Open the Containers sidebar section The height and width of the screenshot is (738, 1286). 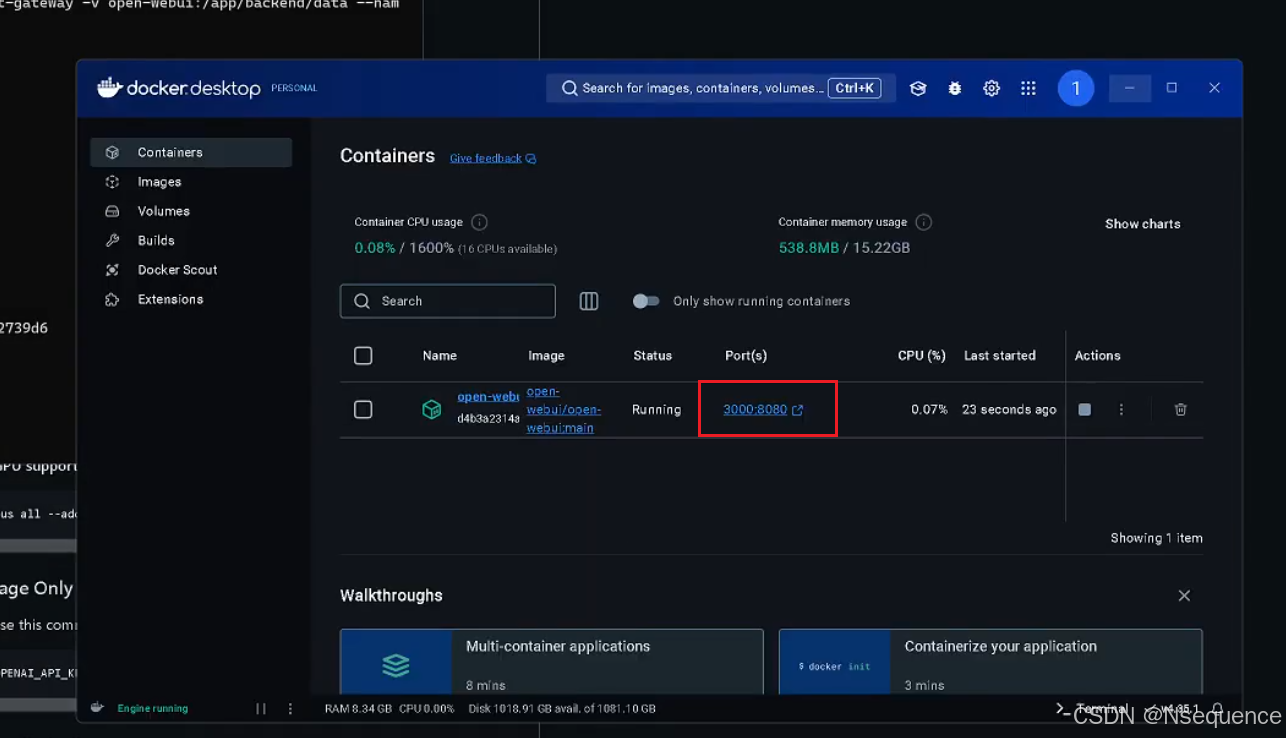pyautogui.click(x=191, y=152)
